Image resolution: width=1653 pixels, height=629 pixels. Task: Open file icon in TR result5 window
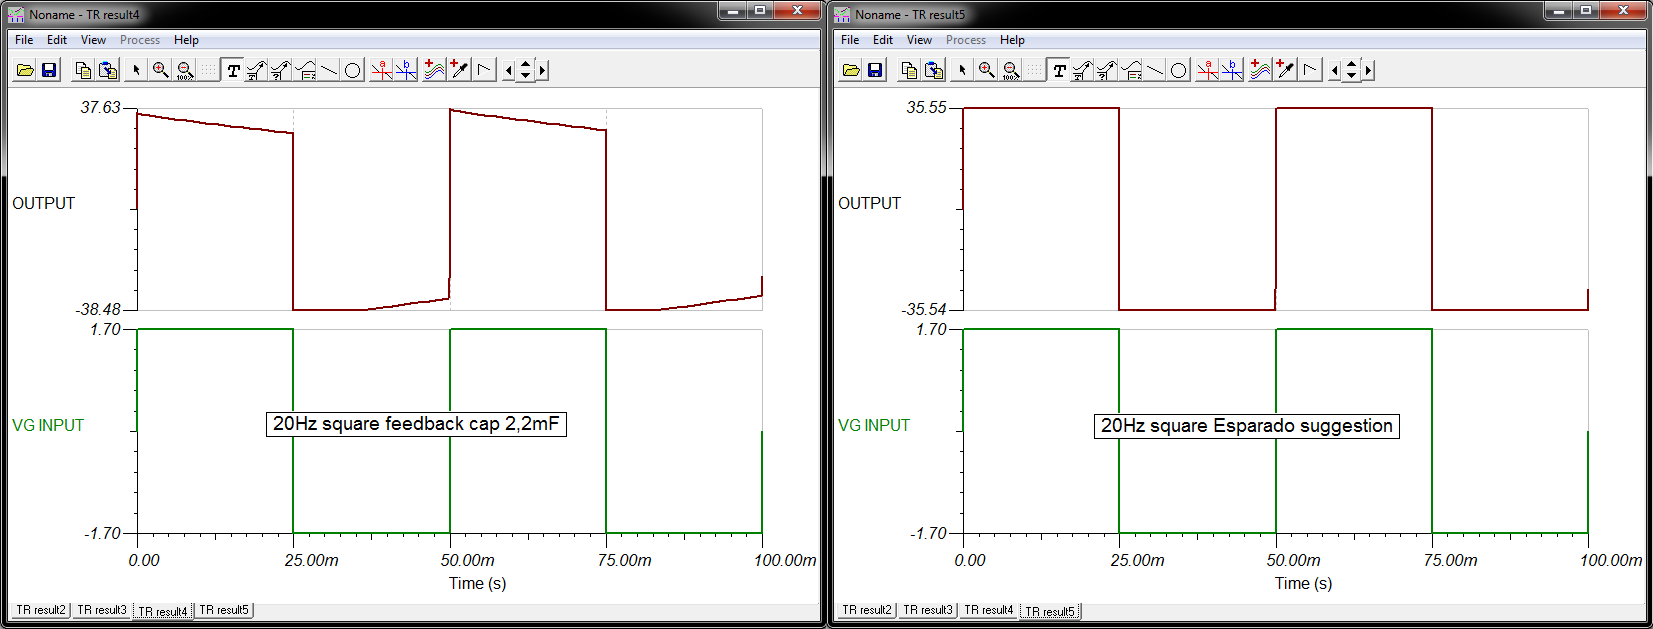[851, 70]
